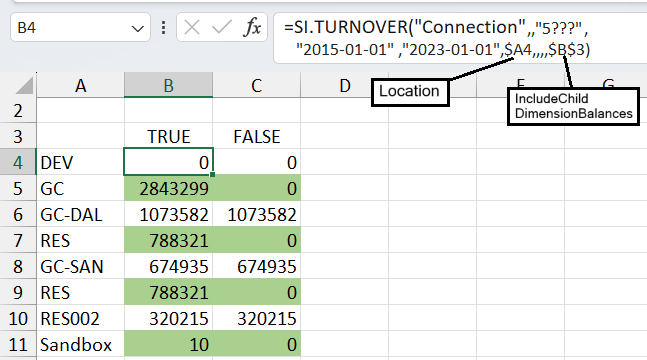Click the 320215 cell in column C
Image resolution: width=647 pixels, height=360 pixels.
point(257,318)
